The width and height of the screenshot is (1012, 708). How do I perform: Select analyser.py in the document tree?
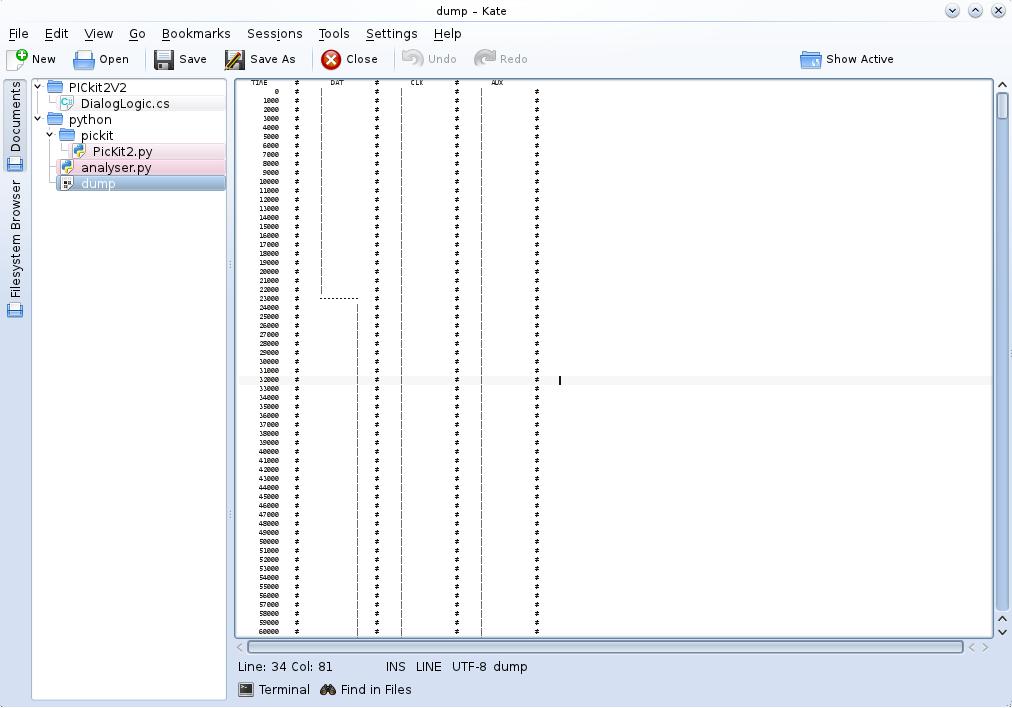point(116,168)
